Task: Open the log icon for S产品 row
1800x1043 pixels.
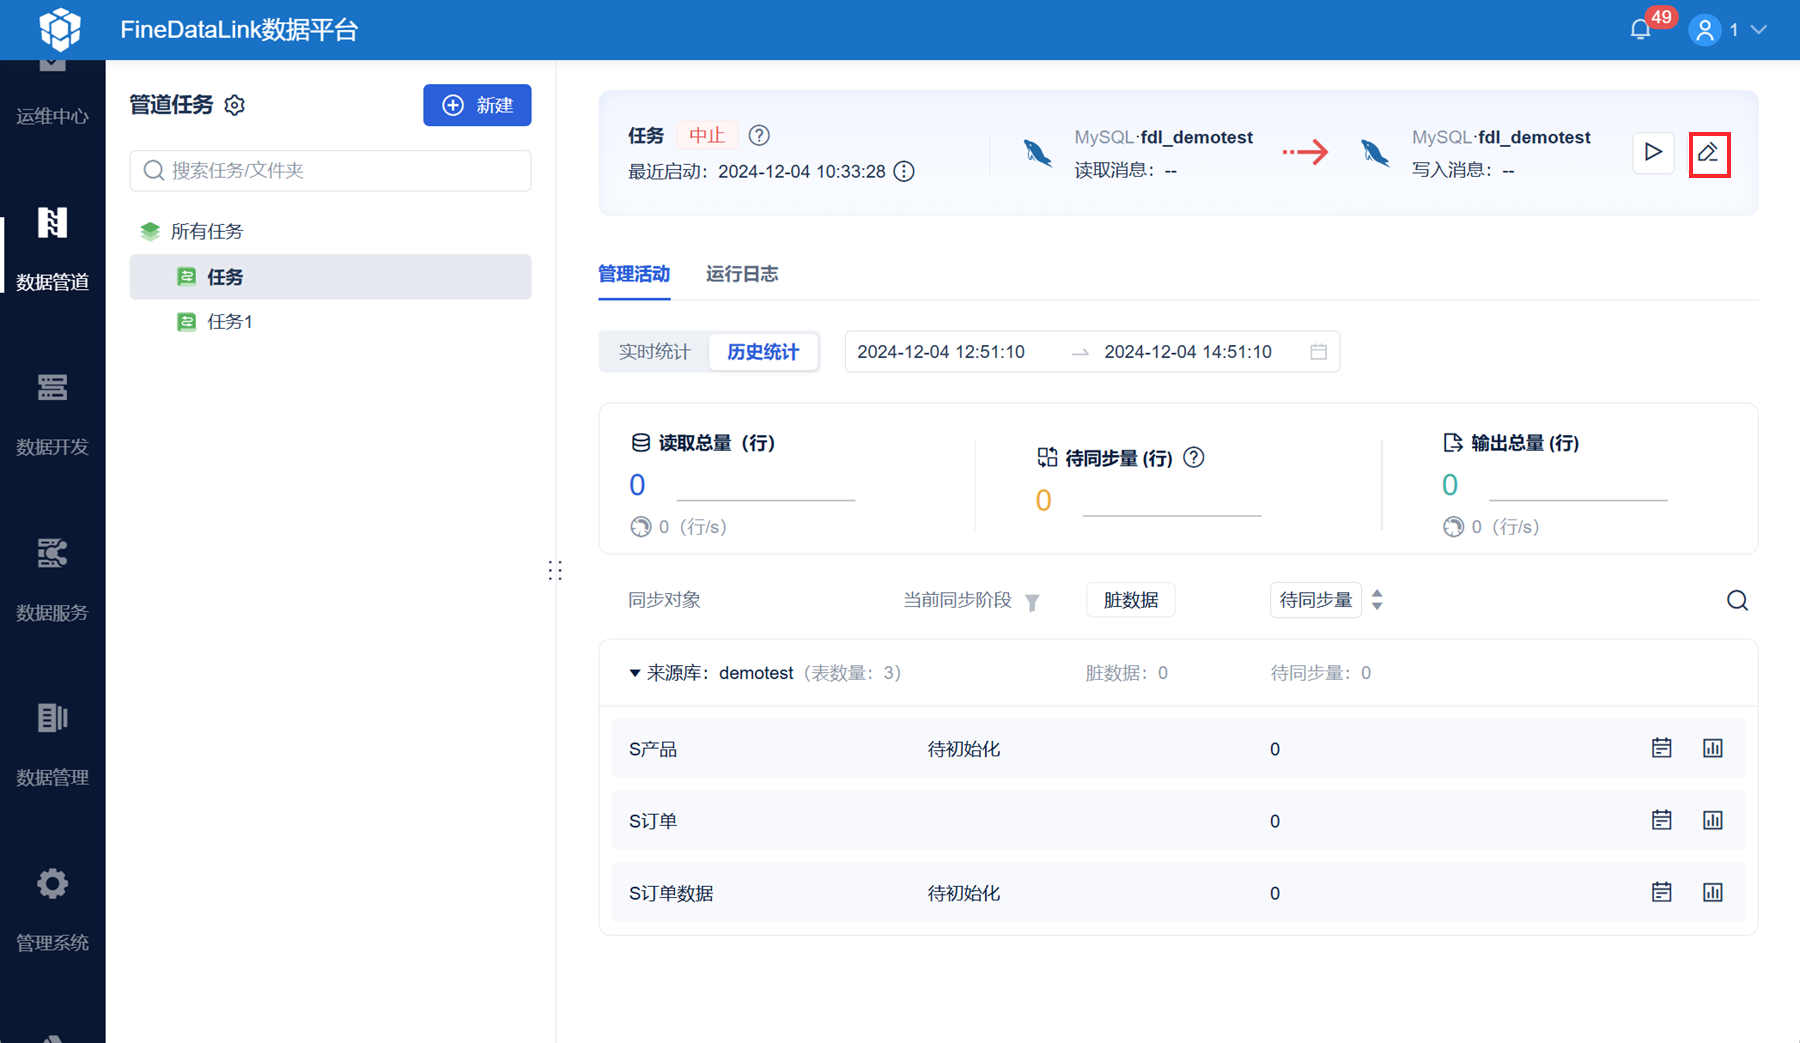Action: (x=1661, y=748)
